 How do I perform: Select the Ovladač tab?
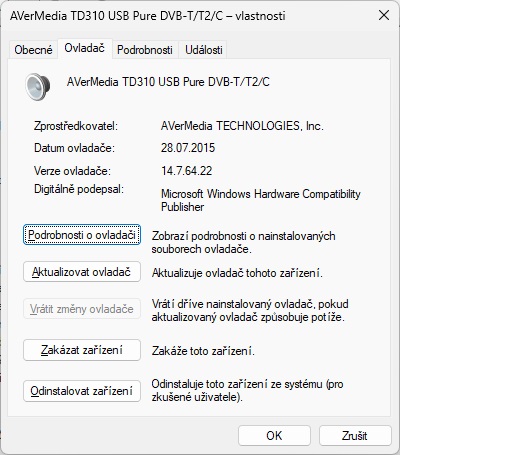point(85,48)
